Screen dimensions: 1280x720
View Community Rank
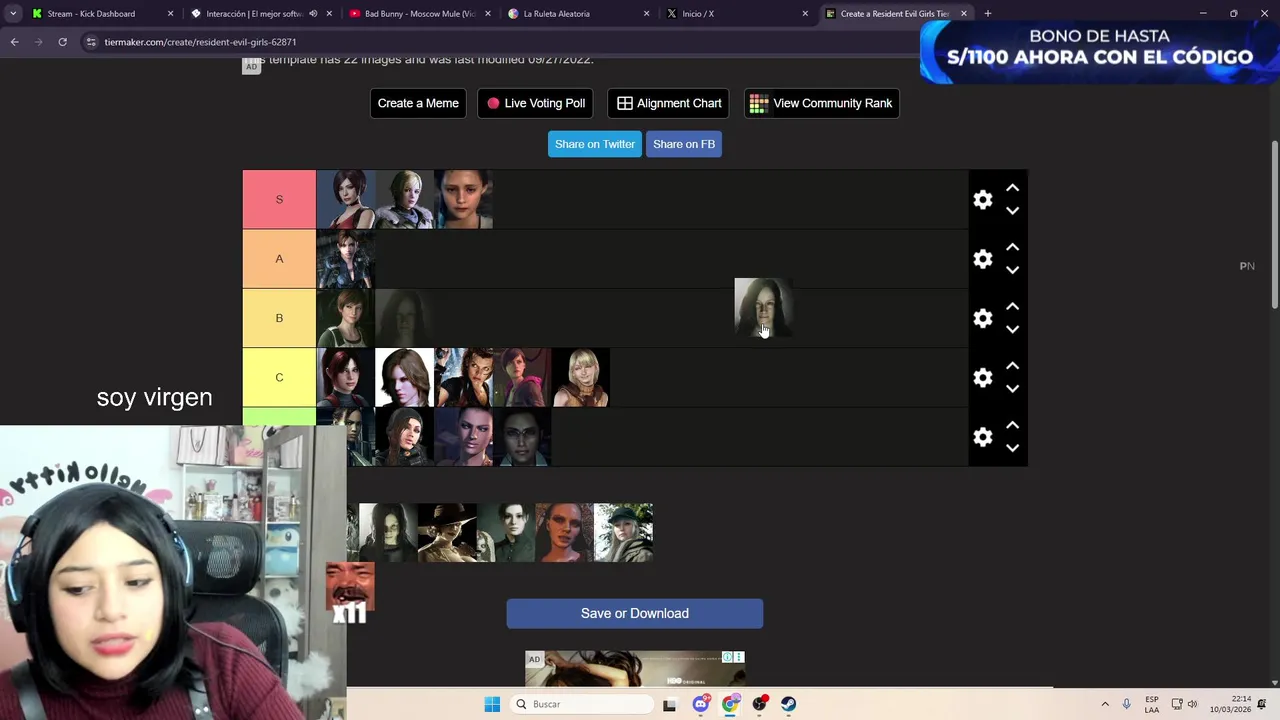click(821, 103)
